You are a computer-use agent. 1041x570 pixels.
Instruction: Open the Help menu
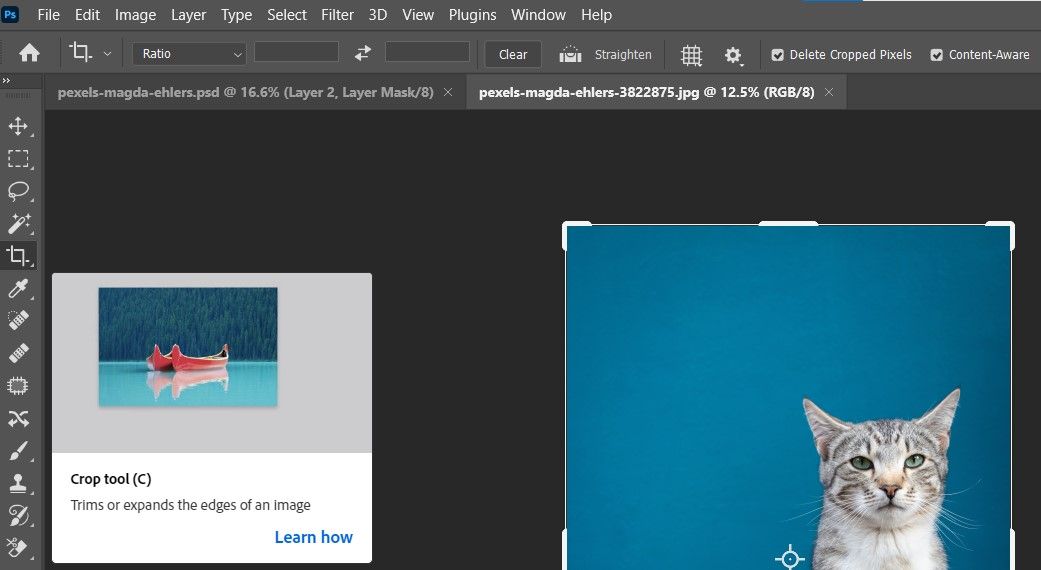[x=596, y=15]
